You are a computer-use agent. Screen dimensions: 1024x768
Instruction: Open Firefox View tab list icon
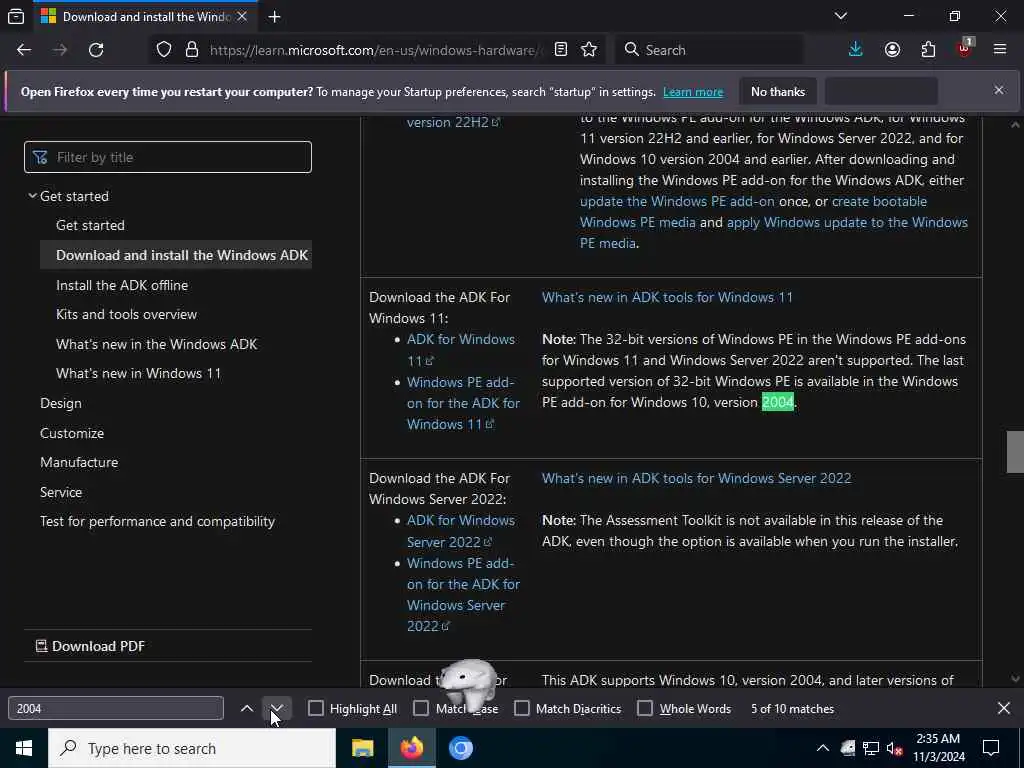tap(16, 16)
